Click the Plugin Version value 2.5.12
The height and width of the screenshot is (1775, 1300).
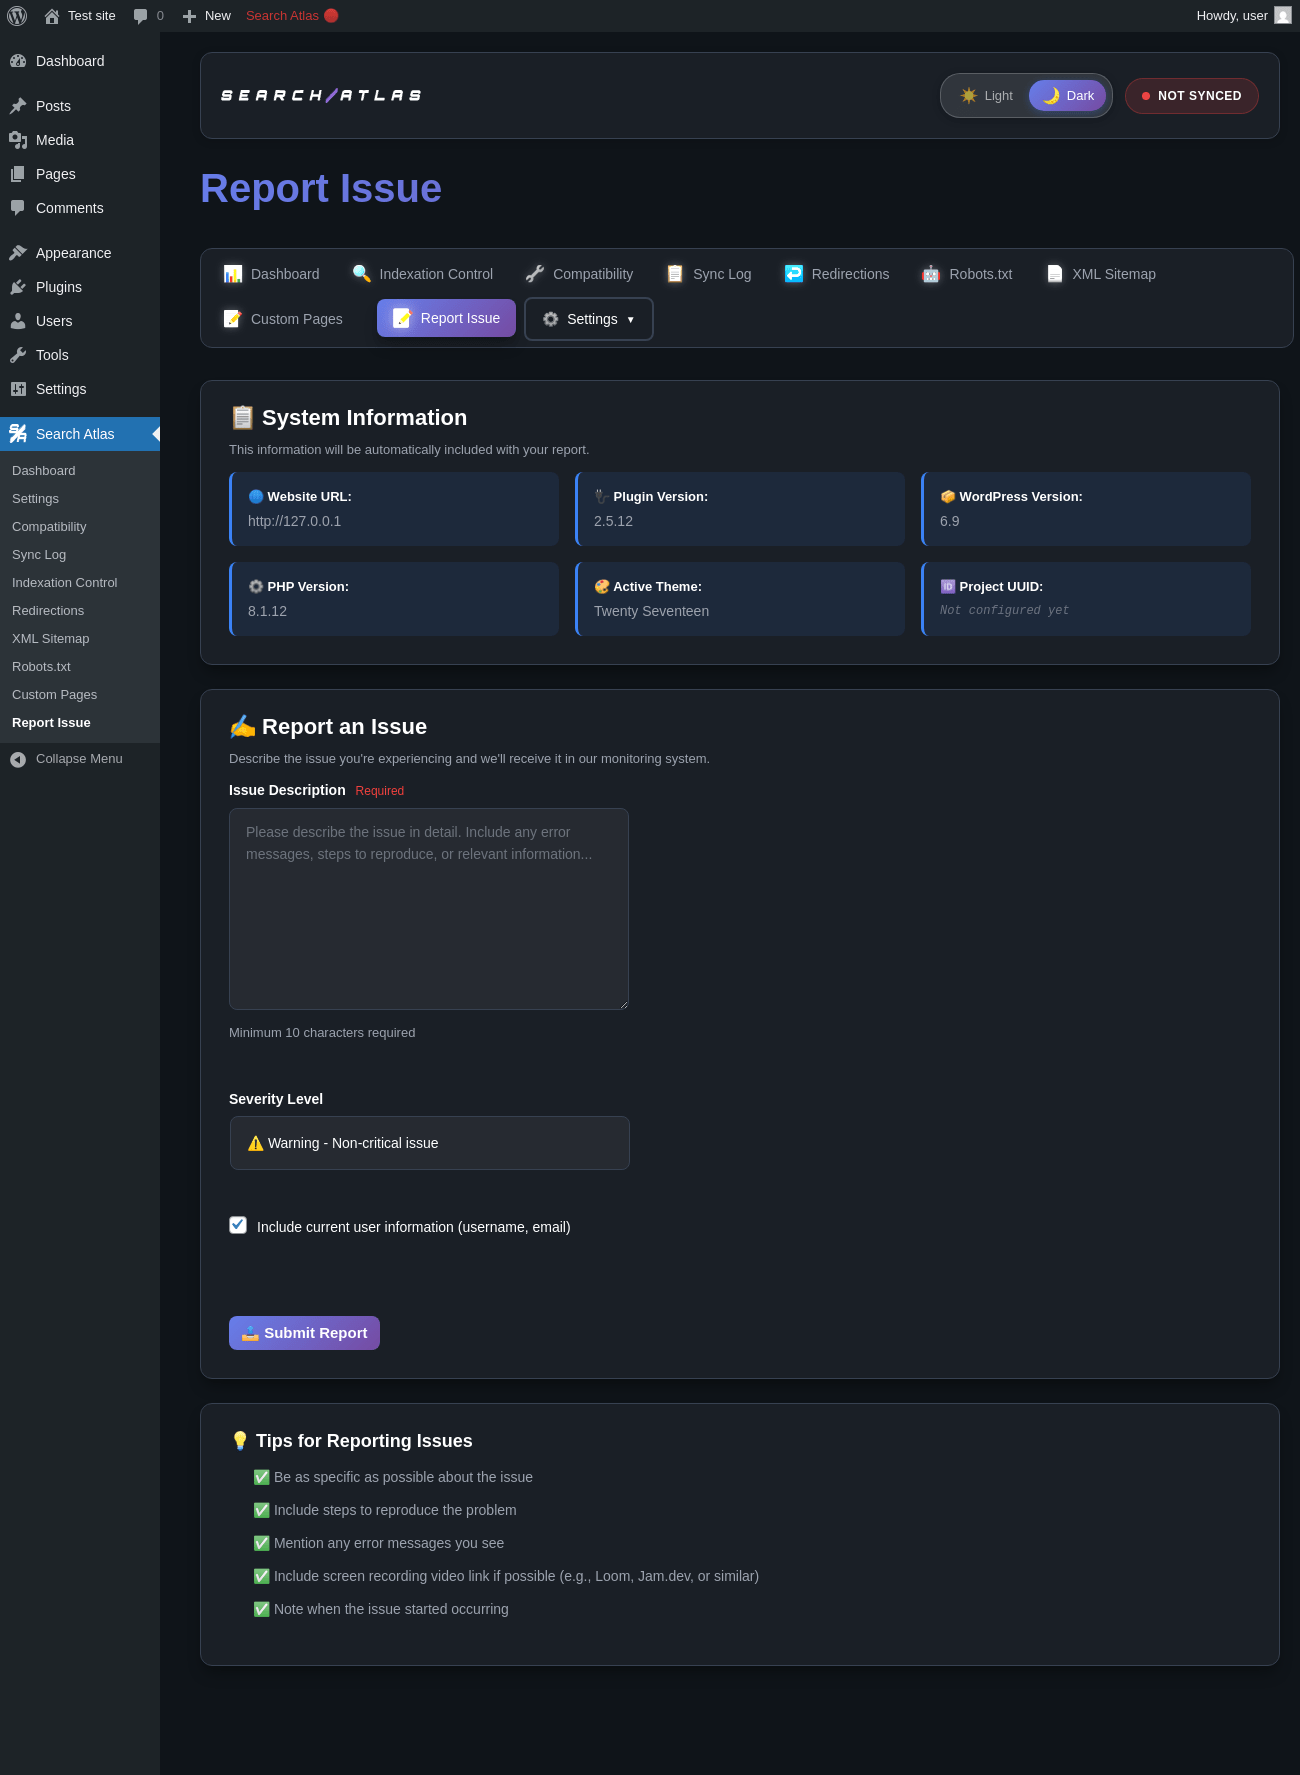click(x=613, y=521)
